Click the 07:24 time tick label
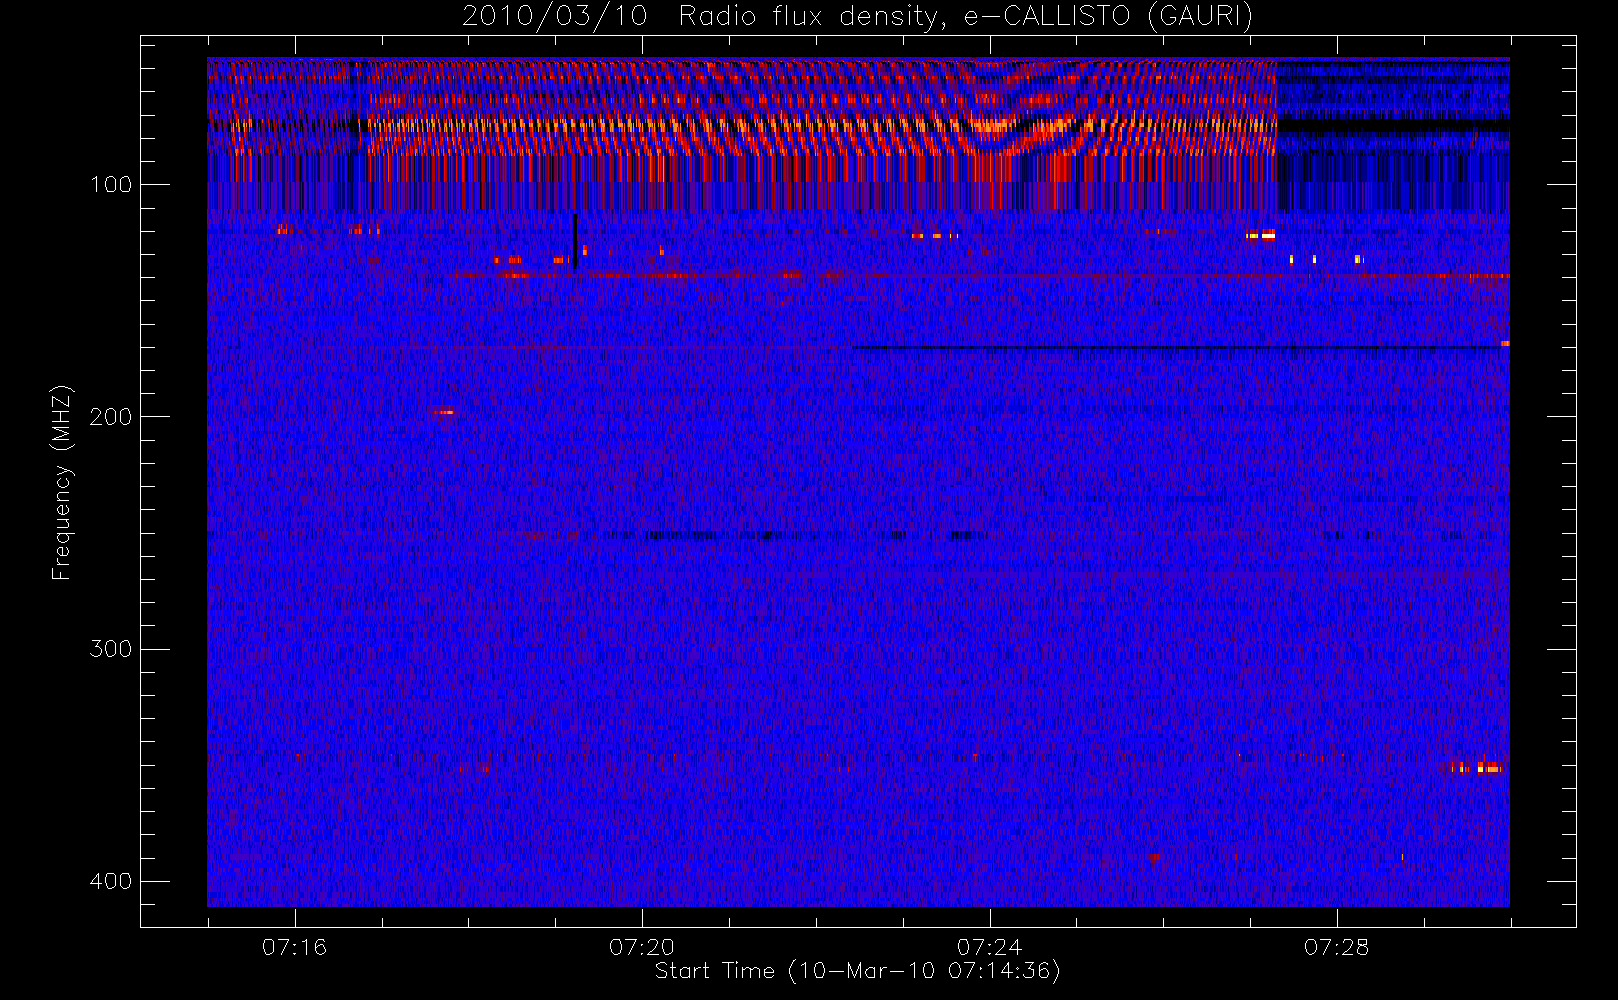The height and width of the screenshot is (1000, 1618). tap(989, 947)
